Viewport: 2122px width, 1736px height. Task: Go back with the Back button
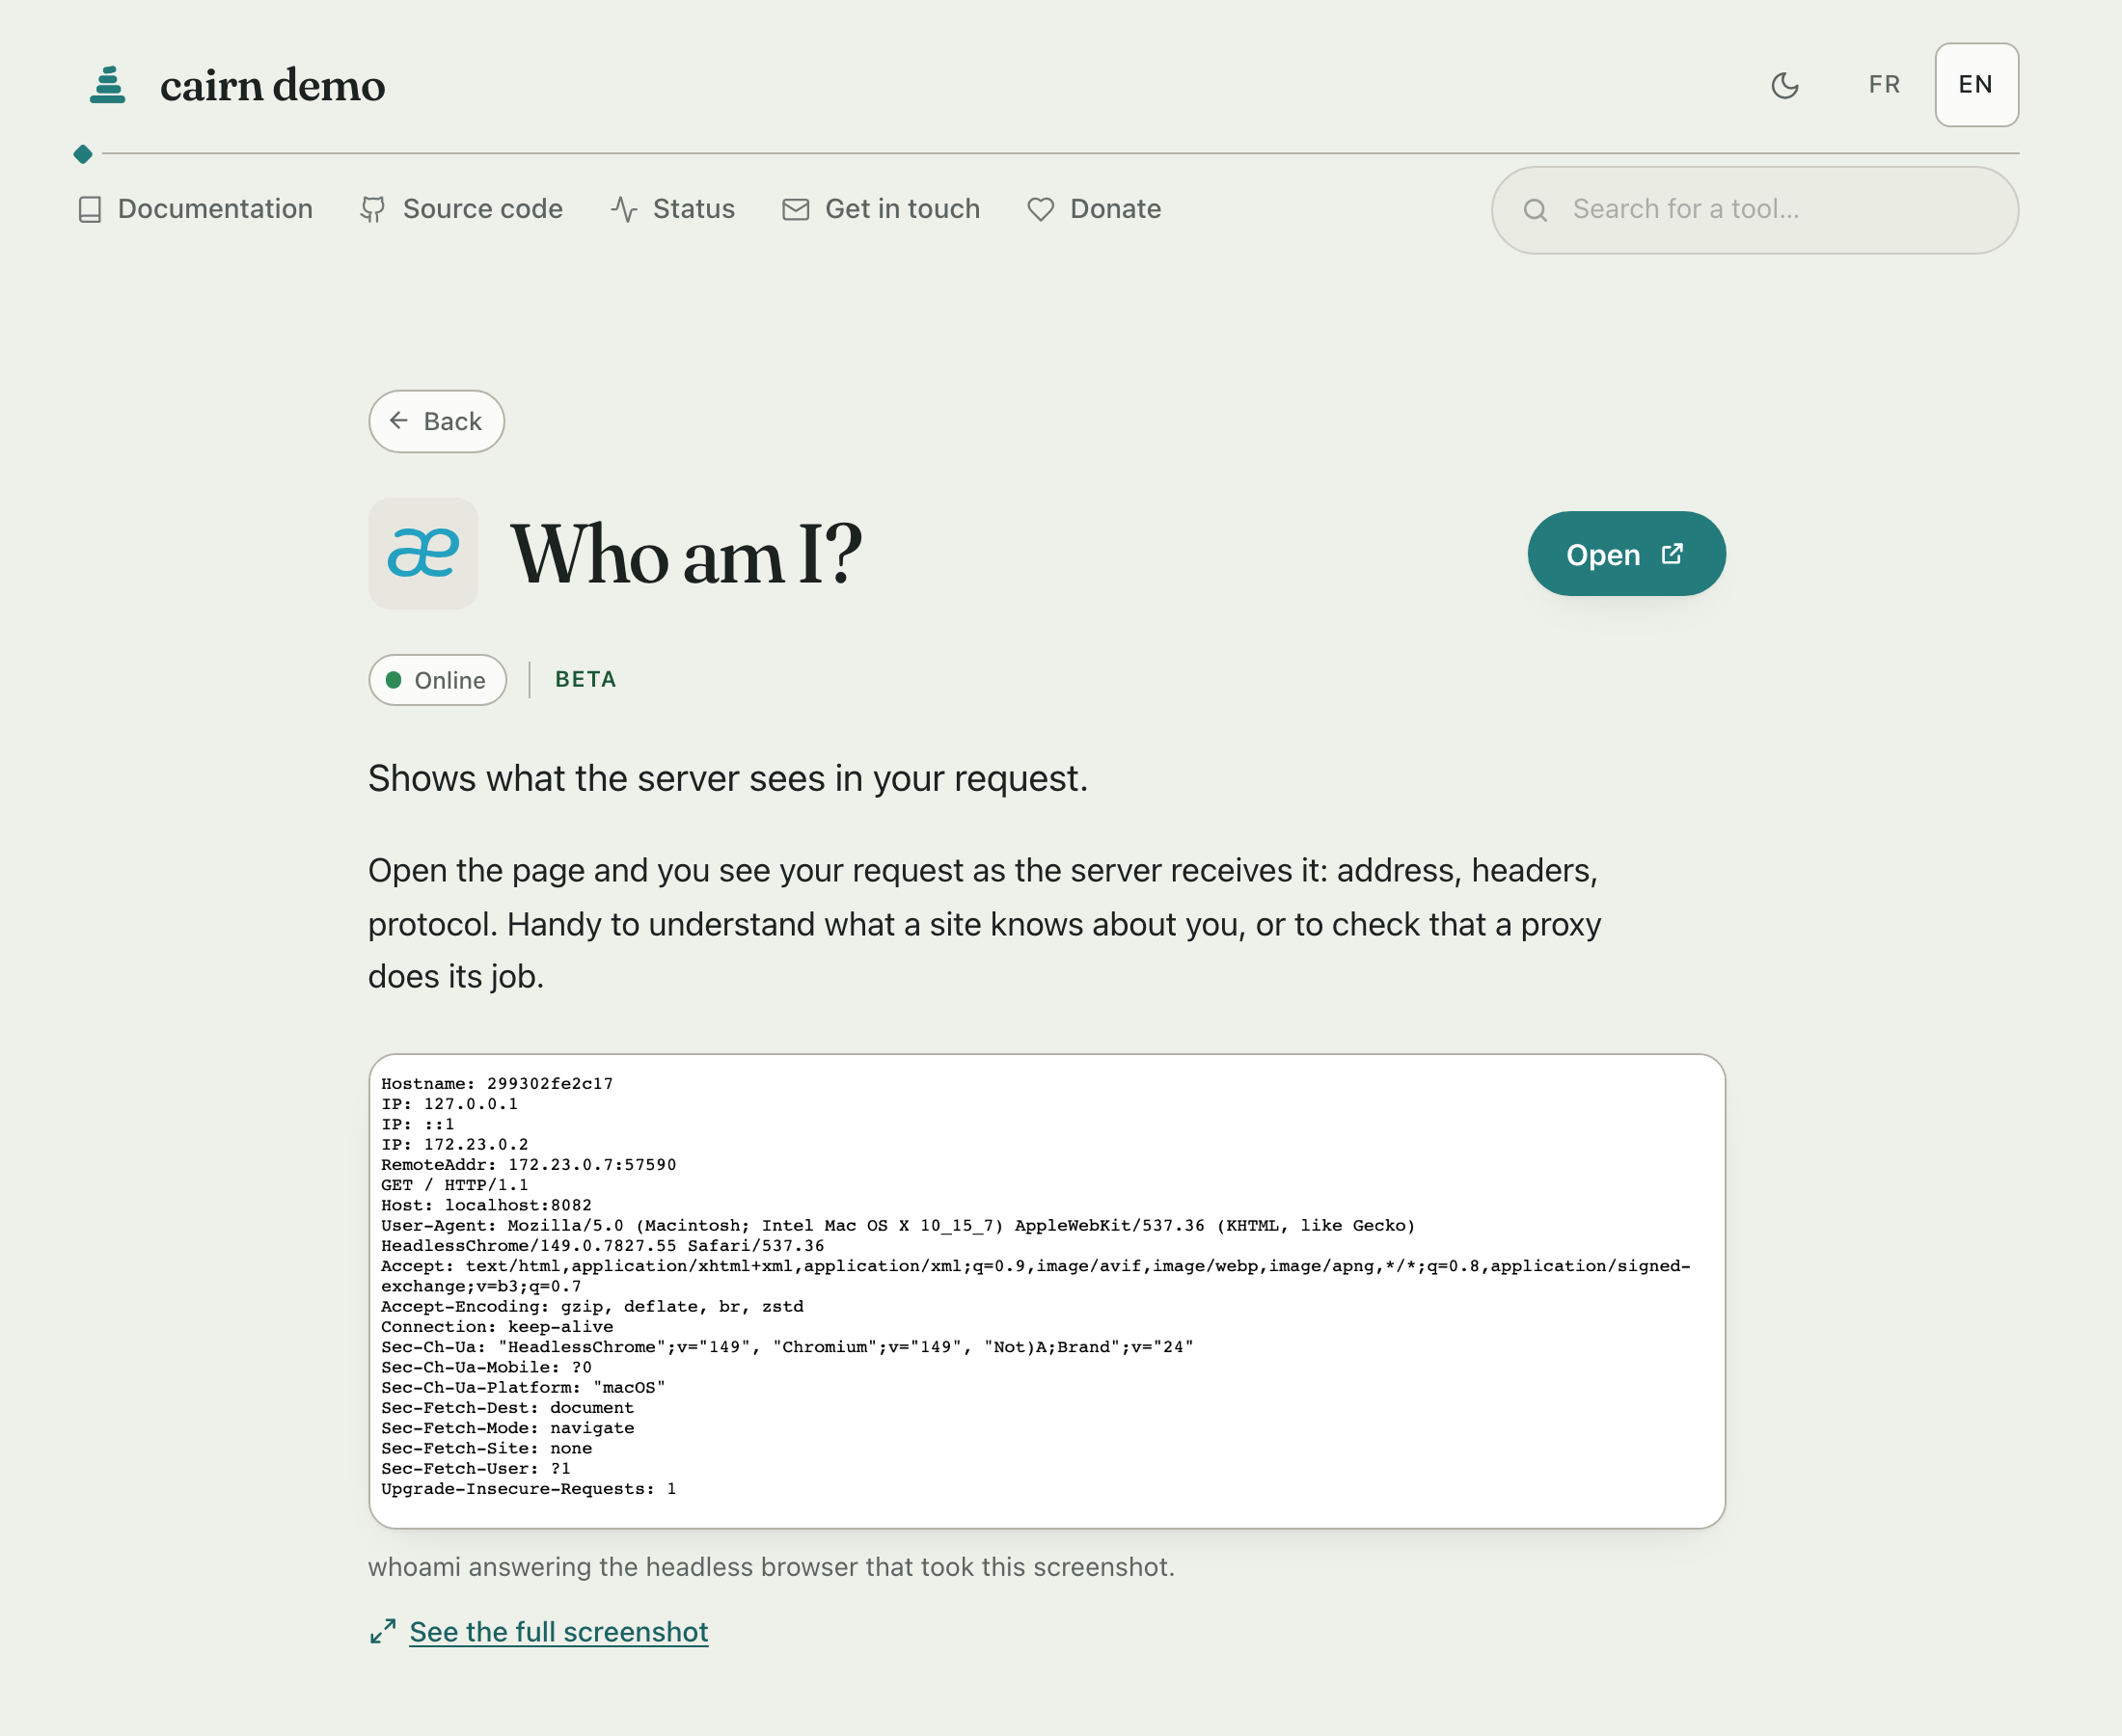tap(436, 421)
